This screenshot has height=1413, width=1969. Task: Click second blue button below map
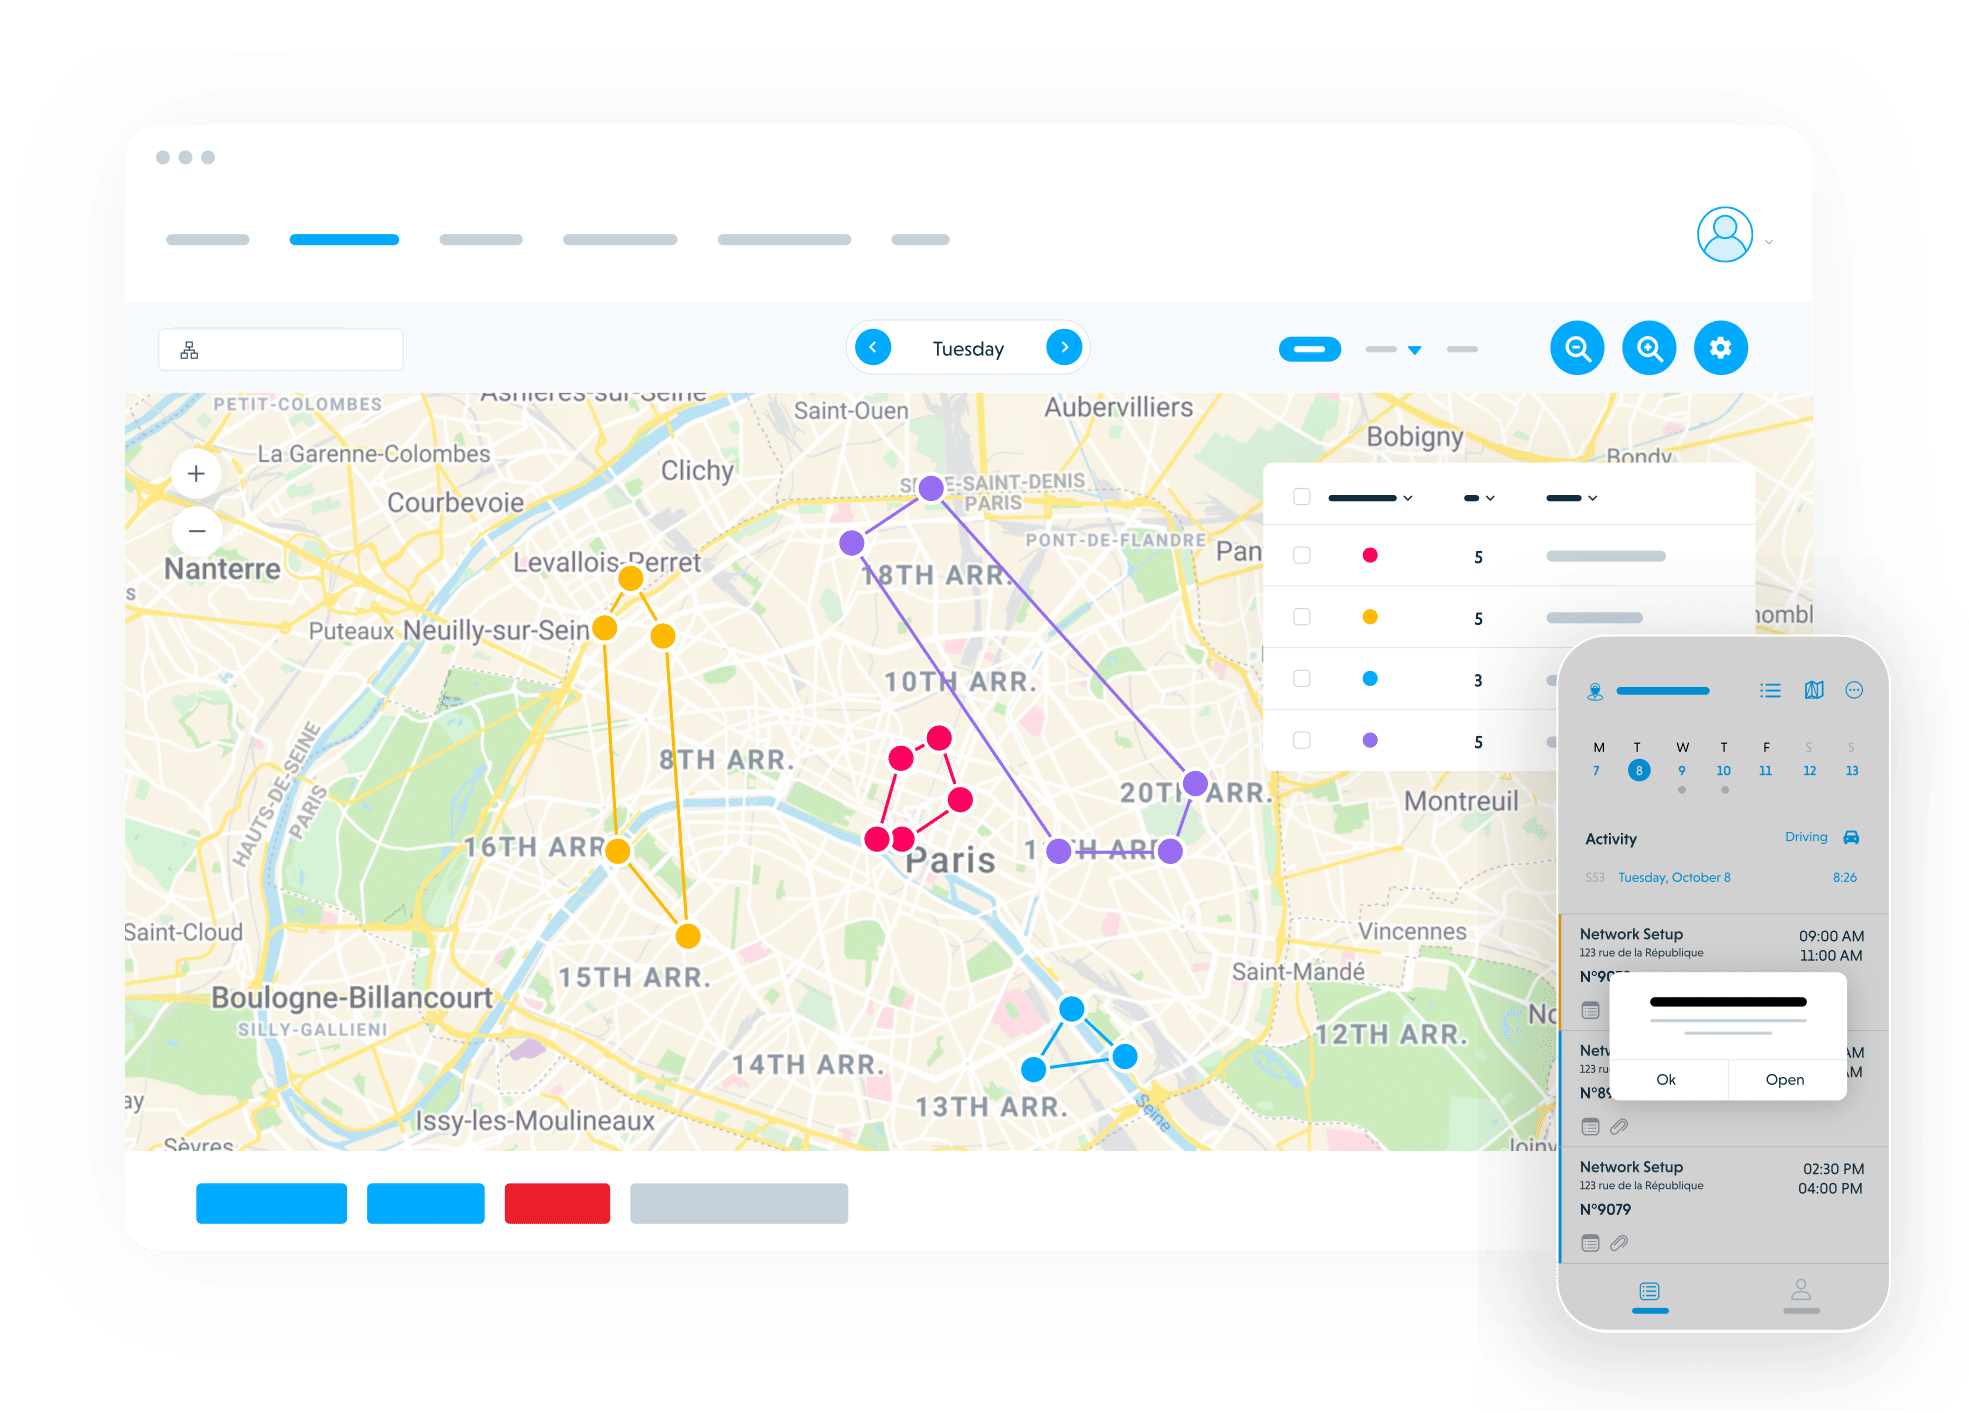pyautogui.click(x=426, y=1203)
